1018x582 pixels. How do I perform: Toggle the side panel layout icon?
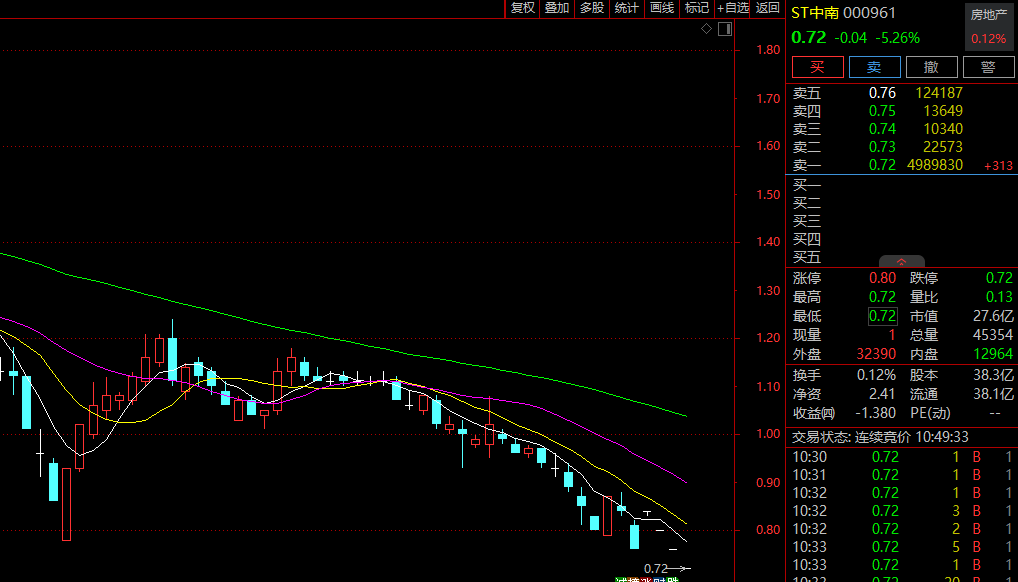point(724,29)
